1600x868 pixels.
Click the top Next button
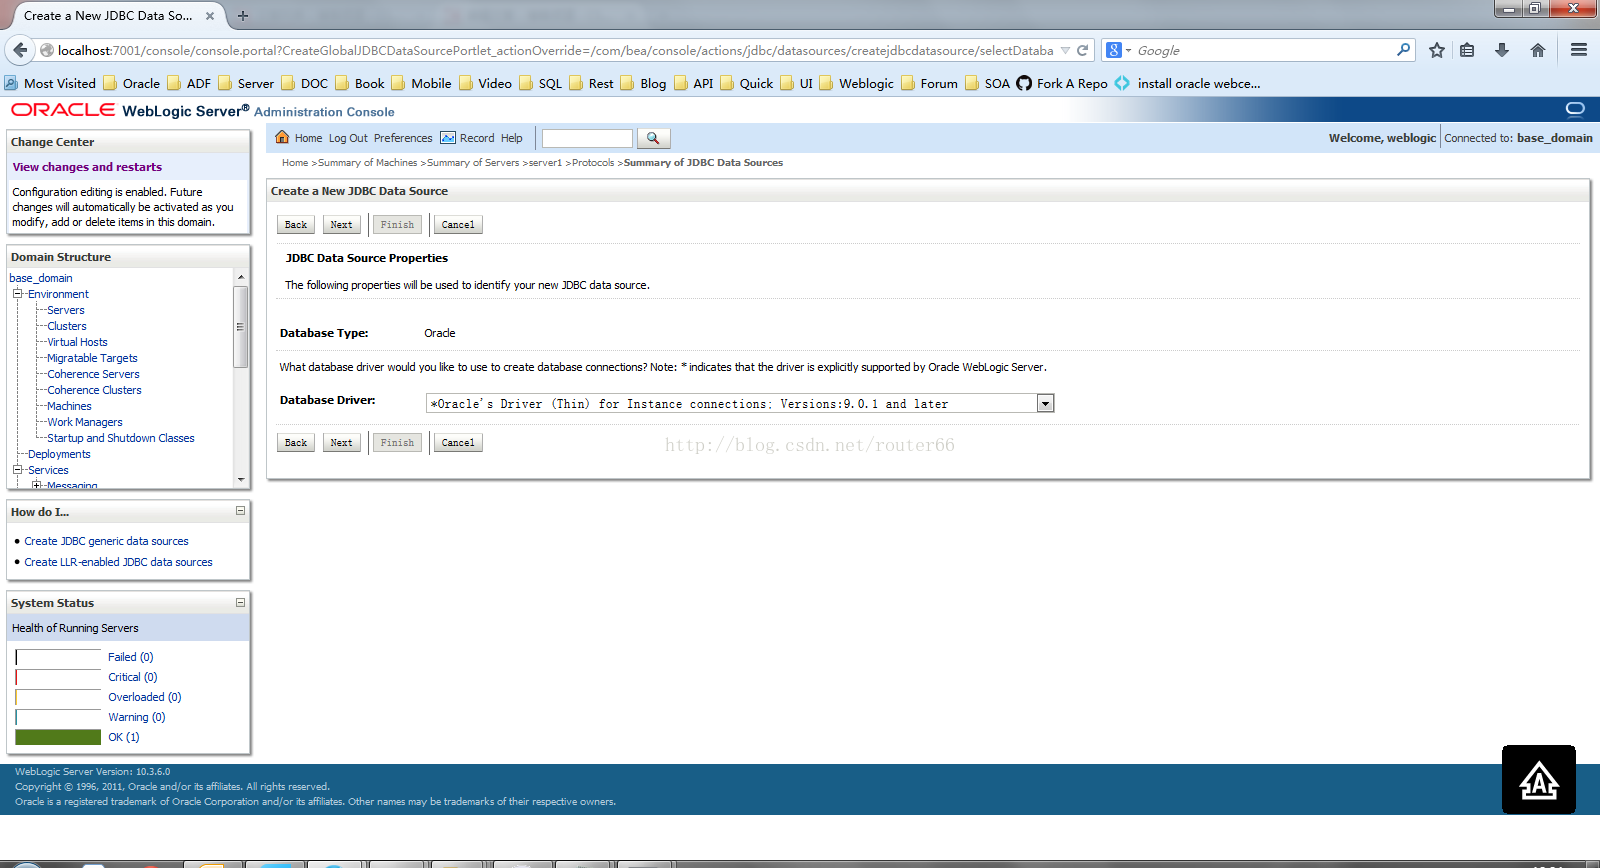tap(341, 225)
